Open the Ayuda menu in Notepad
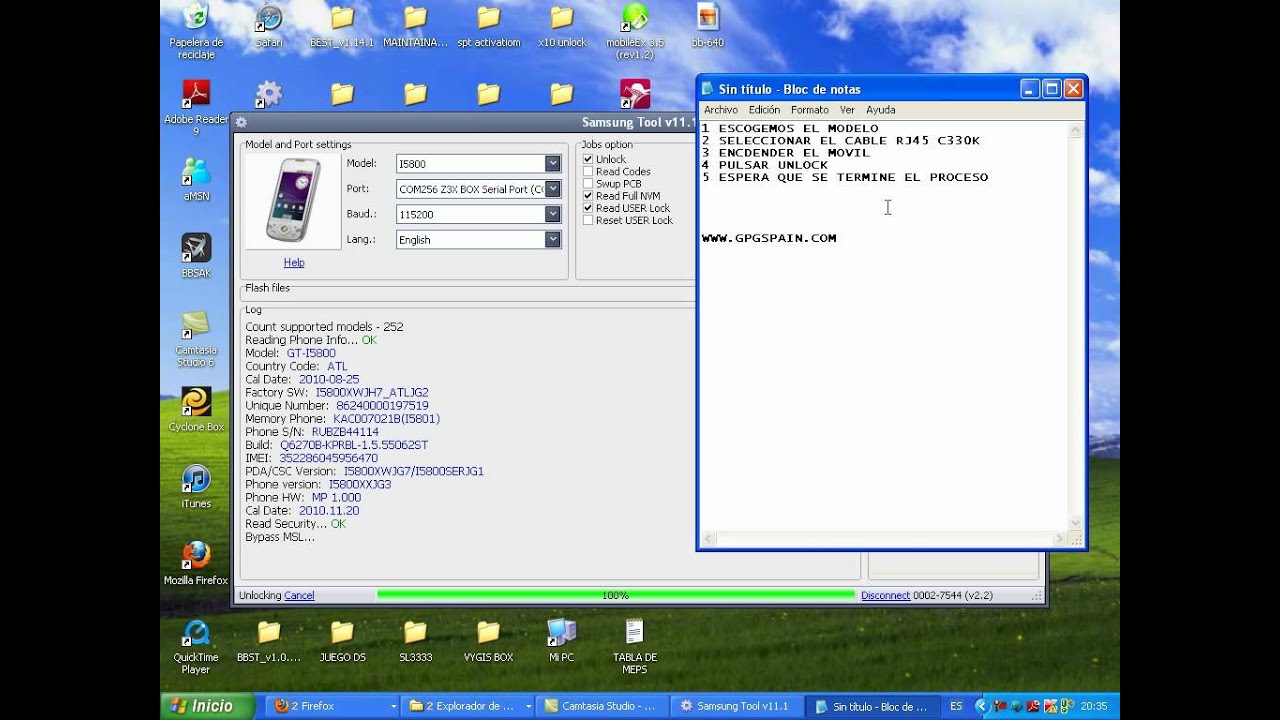This screenshot has height=720, width=1280. tap(881, 110)
